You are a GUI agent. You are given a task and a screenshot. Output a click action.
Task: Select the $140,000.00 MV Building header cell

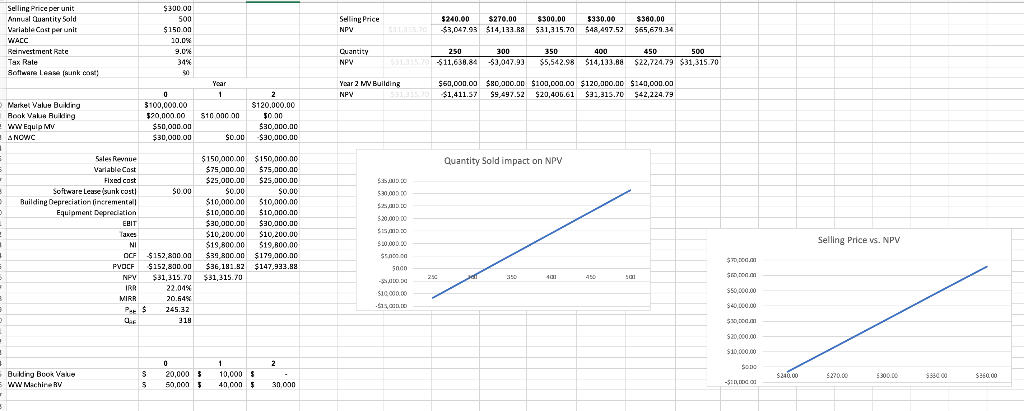coord(650,84)
